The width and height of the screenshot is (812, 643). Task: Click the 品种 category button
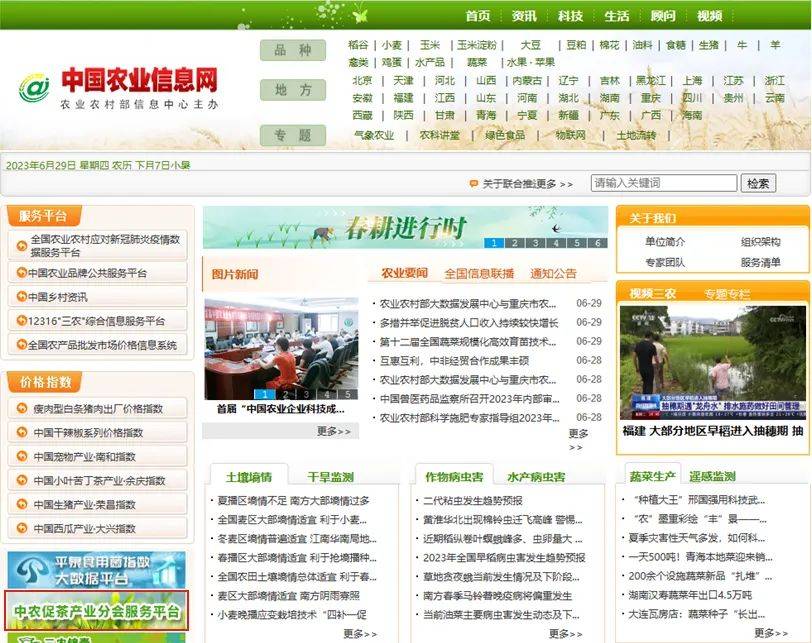tap(293, 50)
